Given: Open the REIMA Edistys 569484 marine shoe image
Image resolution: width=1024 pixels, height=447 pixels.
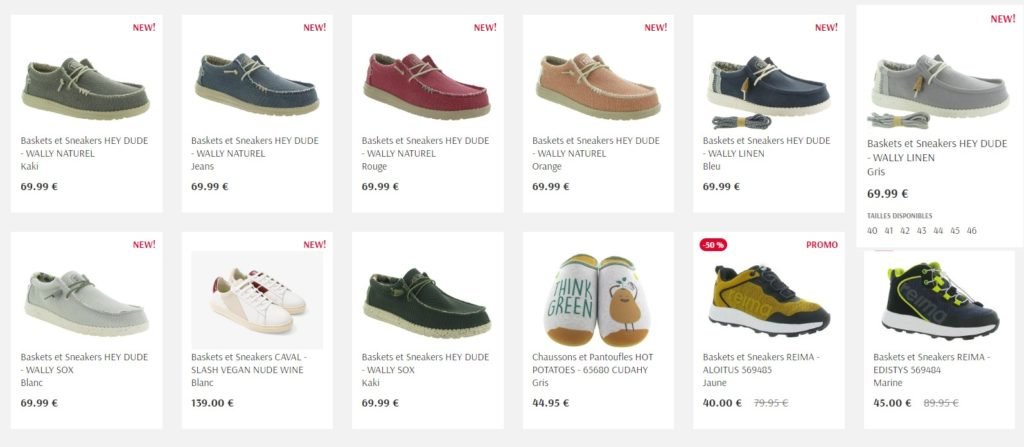Looking at the screenshot, I should coord(940,300).
